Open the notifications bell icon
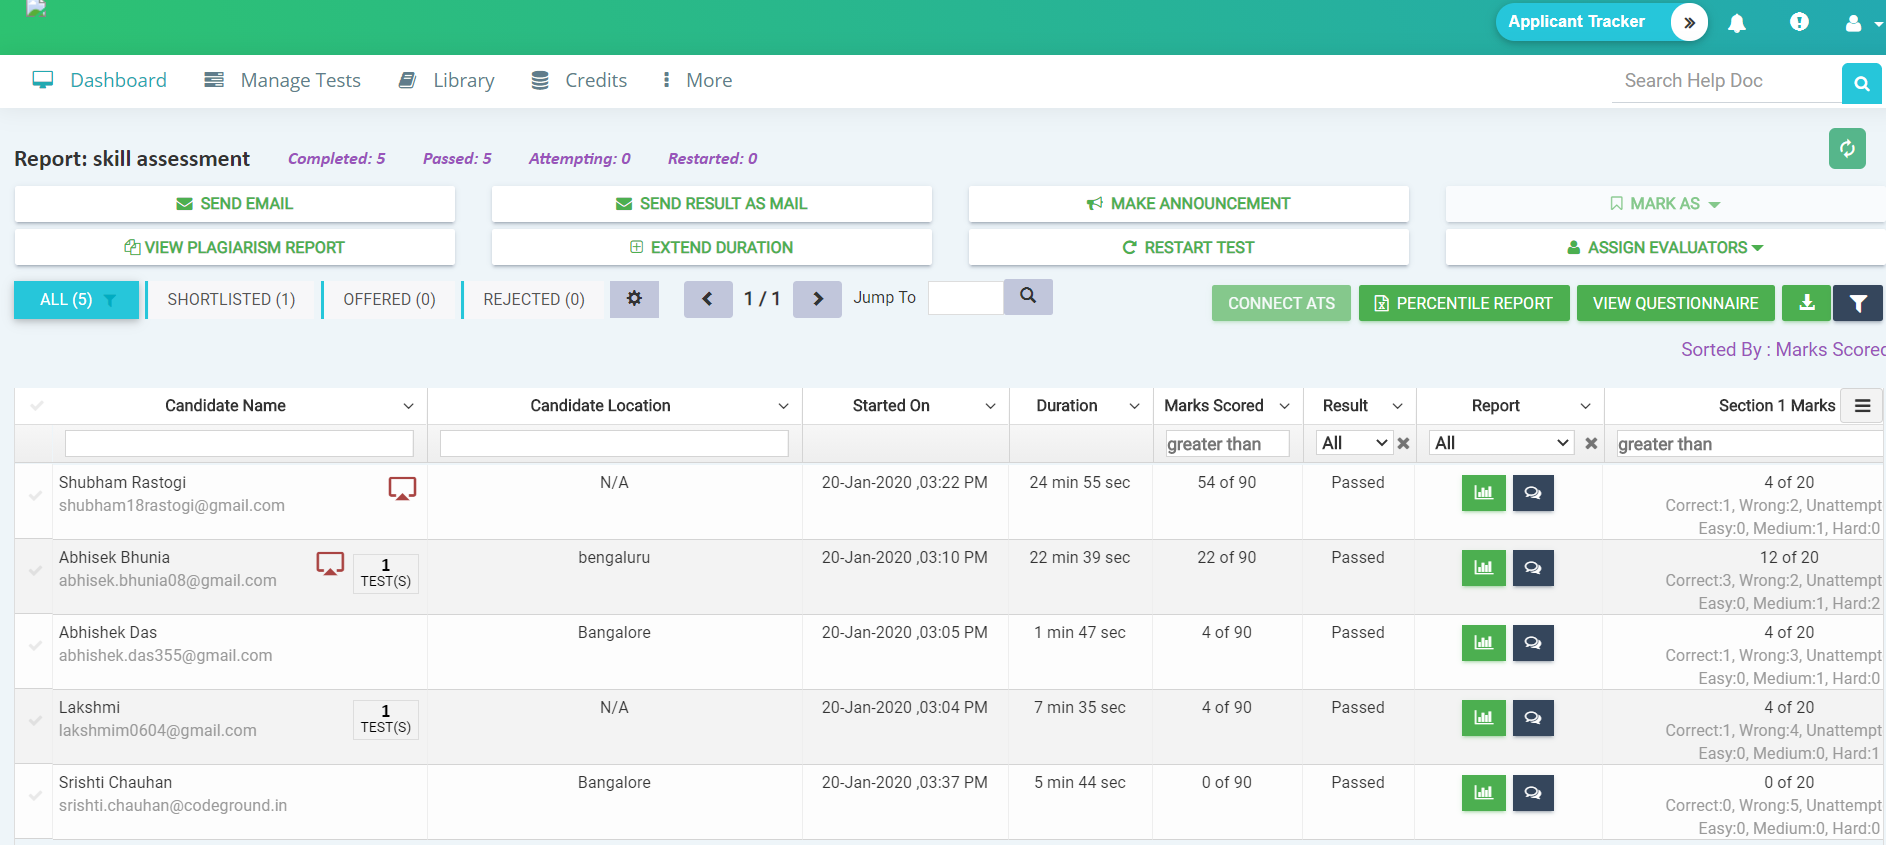Viewport: 1886px width, 845px height. [x=1737, y=23]
